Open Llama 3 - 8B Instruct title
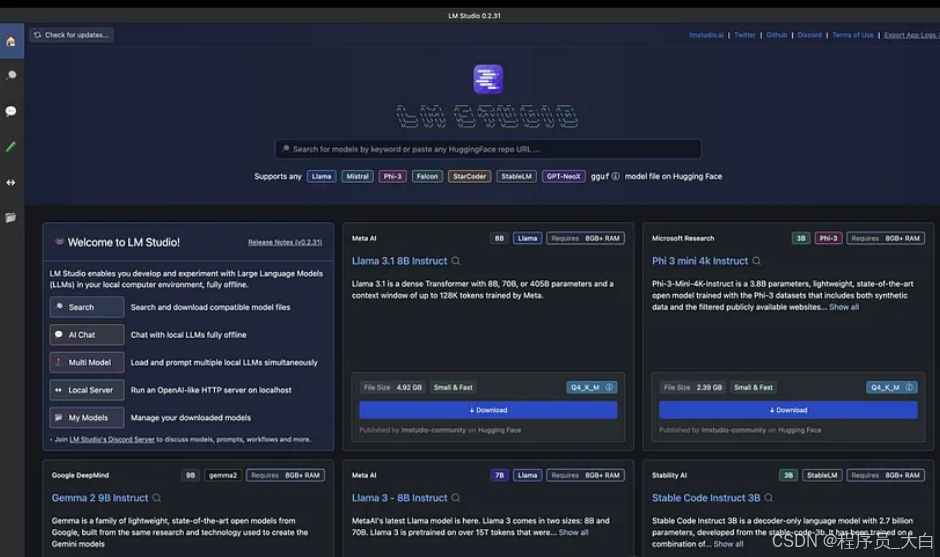This screenshot has height=557, width=940. tap(399, 498)
